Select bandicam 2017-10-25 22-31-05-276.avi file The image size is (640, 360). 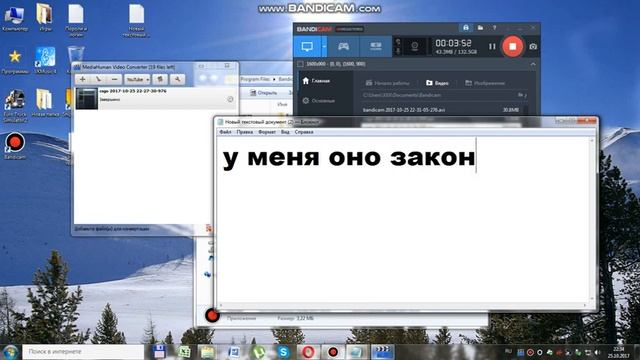point(441,110)
